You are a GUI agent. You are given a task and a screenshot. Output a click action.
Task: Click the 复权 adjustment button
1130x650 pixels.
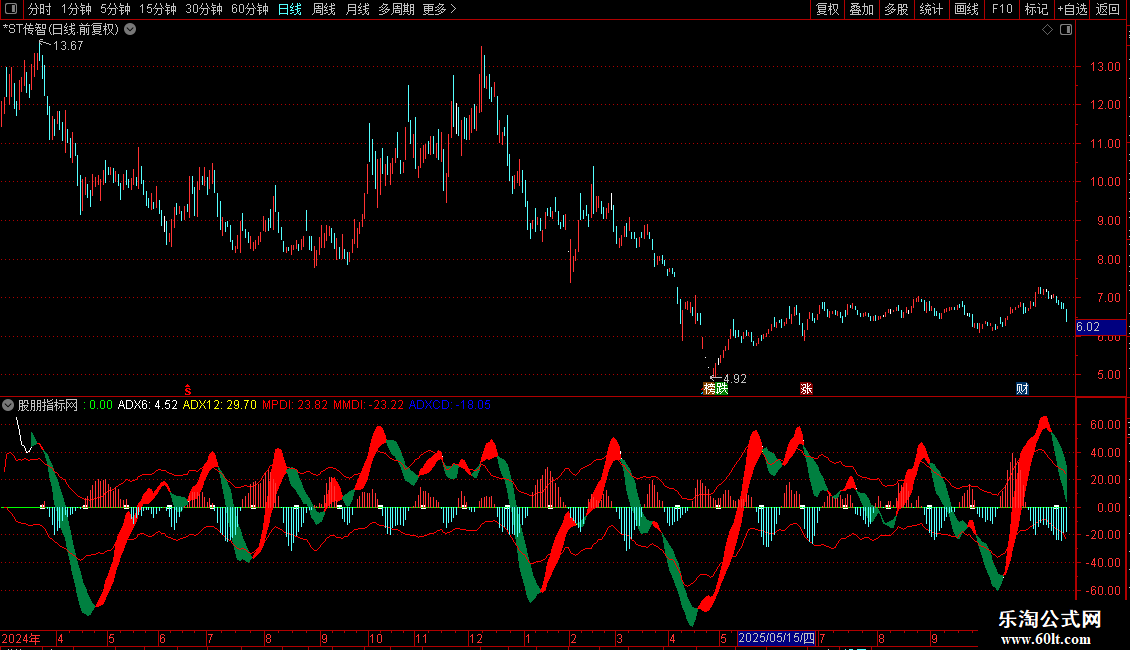click(x=827, y=9)
